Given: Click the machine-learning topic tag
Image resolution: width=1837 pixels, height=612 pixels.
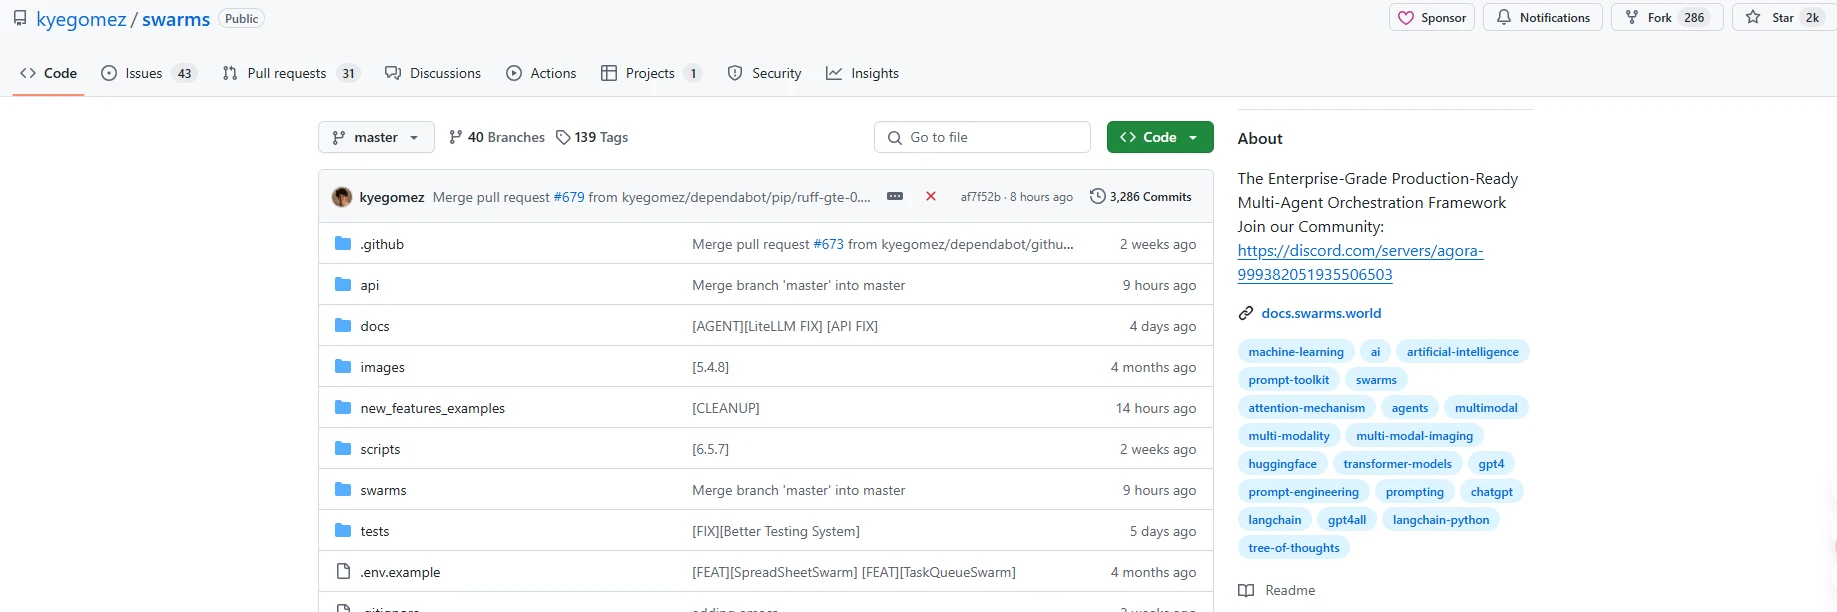Looking at the screenshot, I should point(1296,352).
